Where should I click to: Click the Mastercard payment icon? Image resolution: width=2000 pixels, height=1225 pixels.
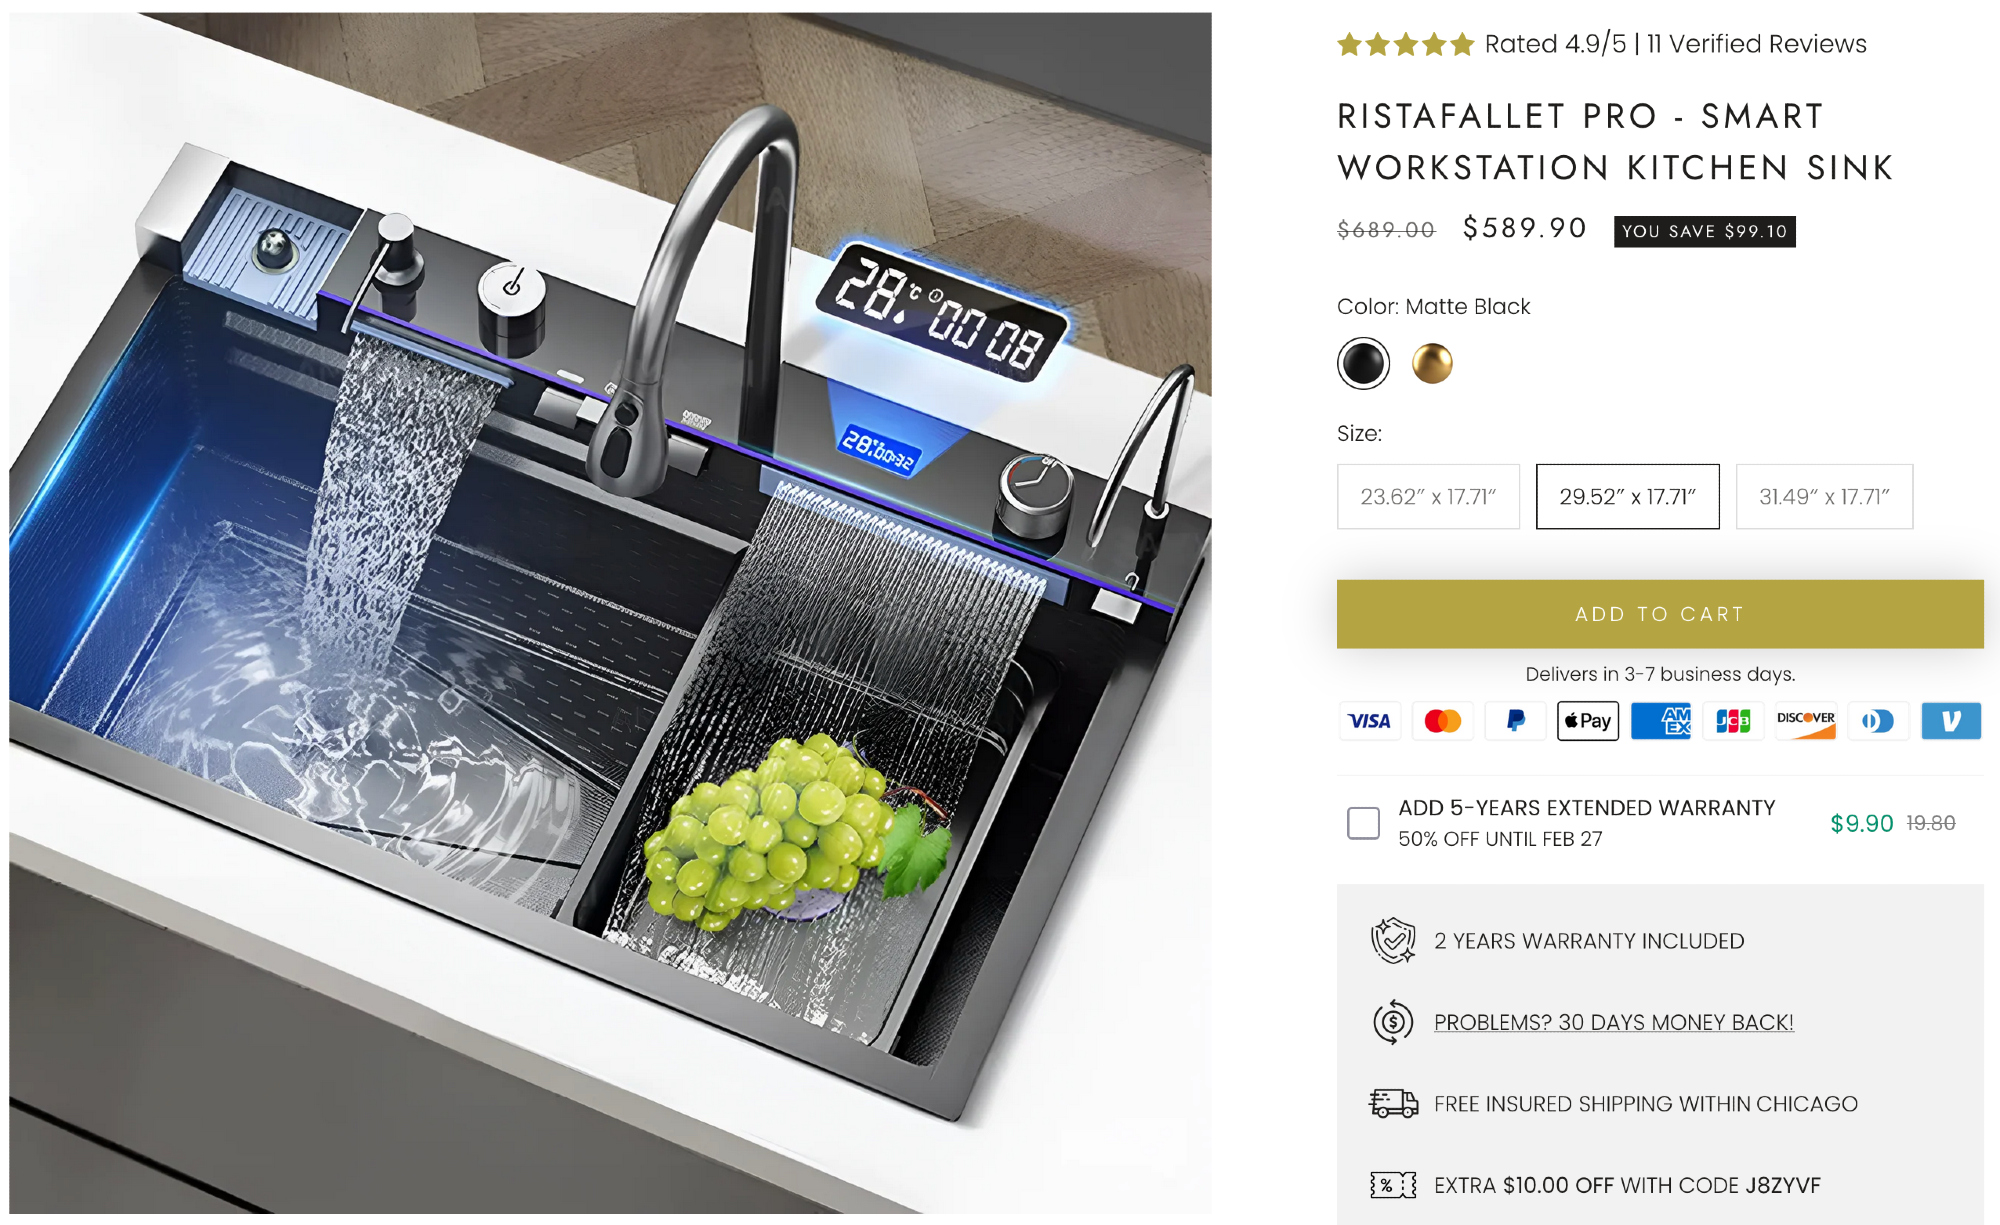pyautogui.click(x=1442, y=721)
